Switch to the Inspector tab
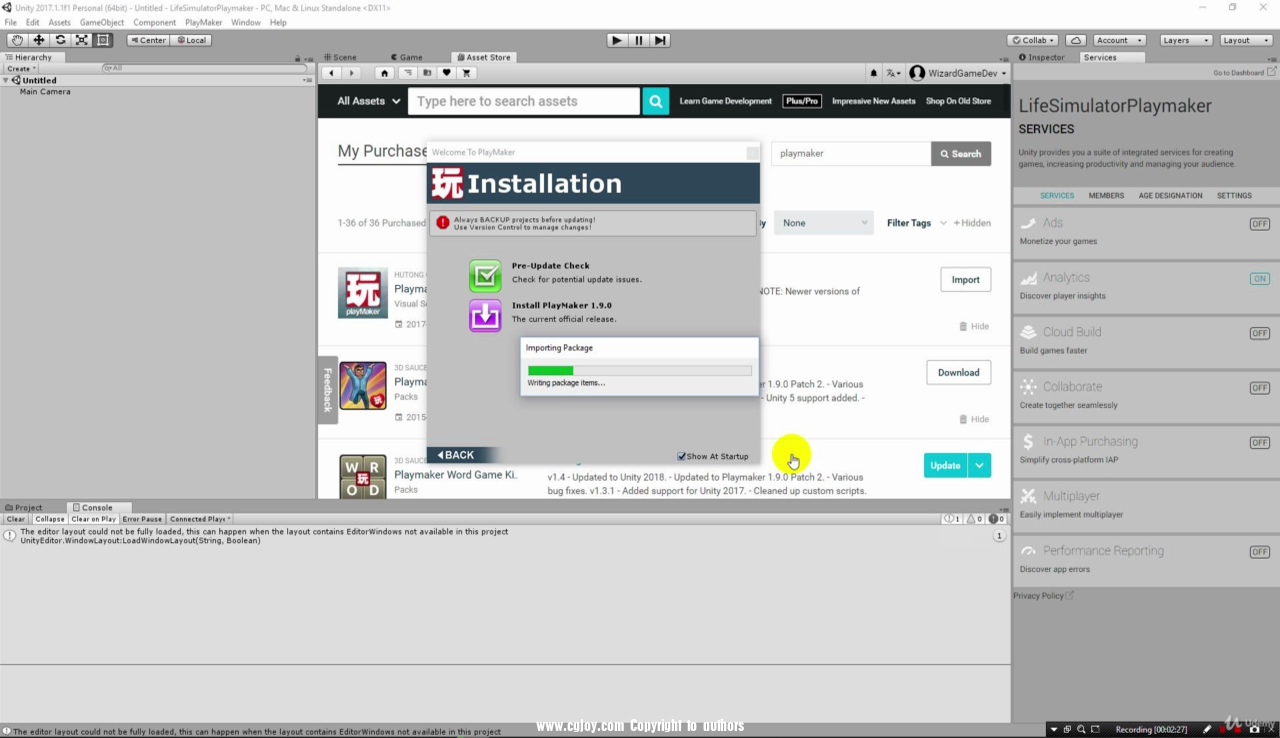 1042,57
